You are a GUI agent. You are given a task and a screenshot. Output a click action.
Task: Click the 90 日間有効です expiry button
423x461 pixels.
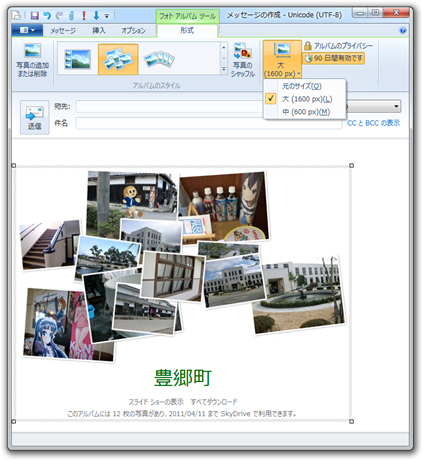[x=334, y=58]
